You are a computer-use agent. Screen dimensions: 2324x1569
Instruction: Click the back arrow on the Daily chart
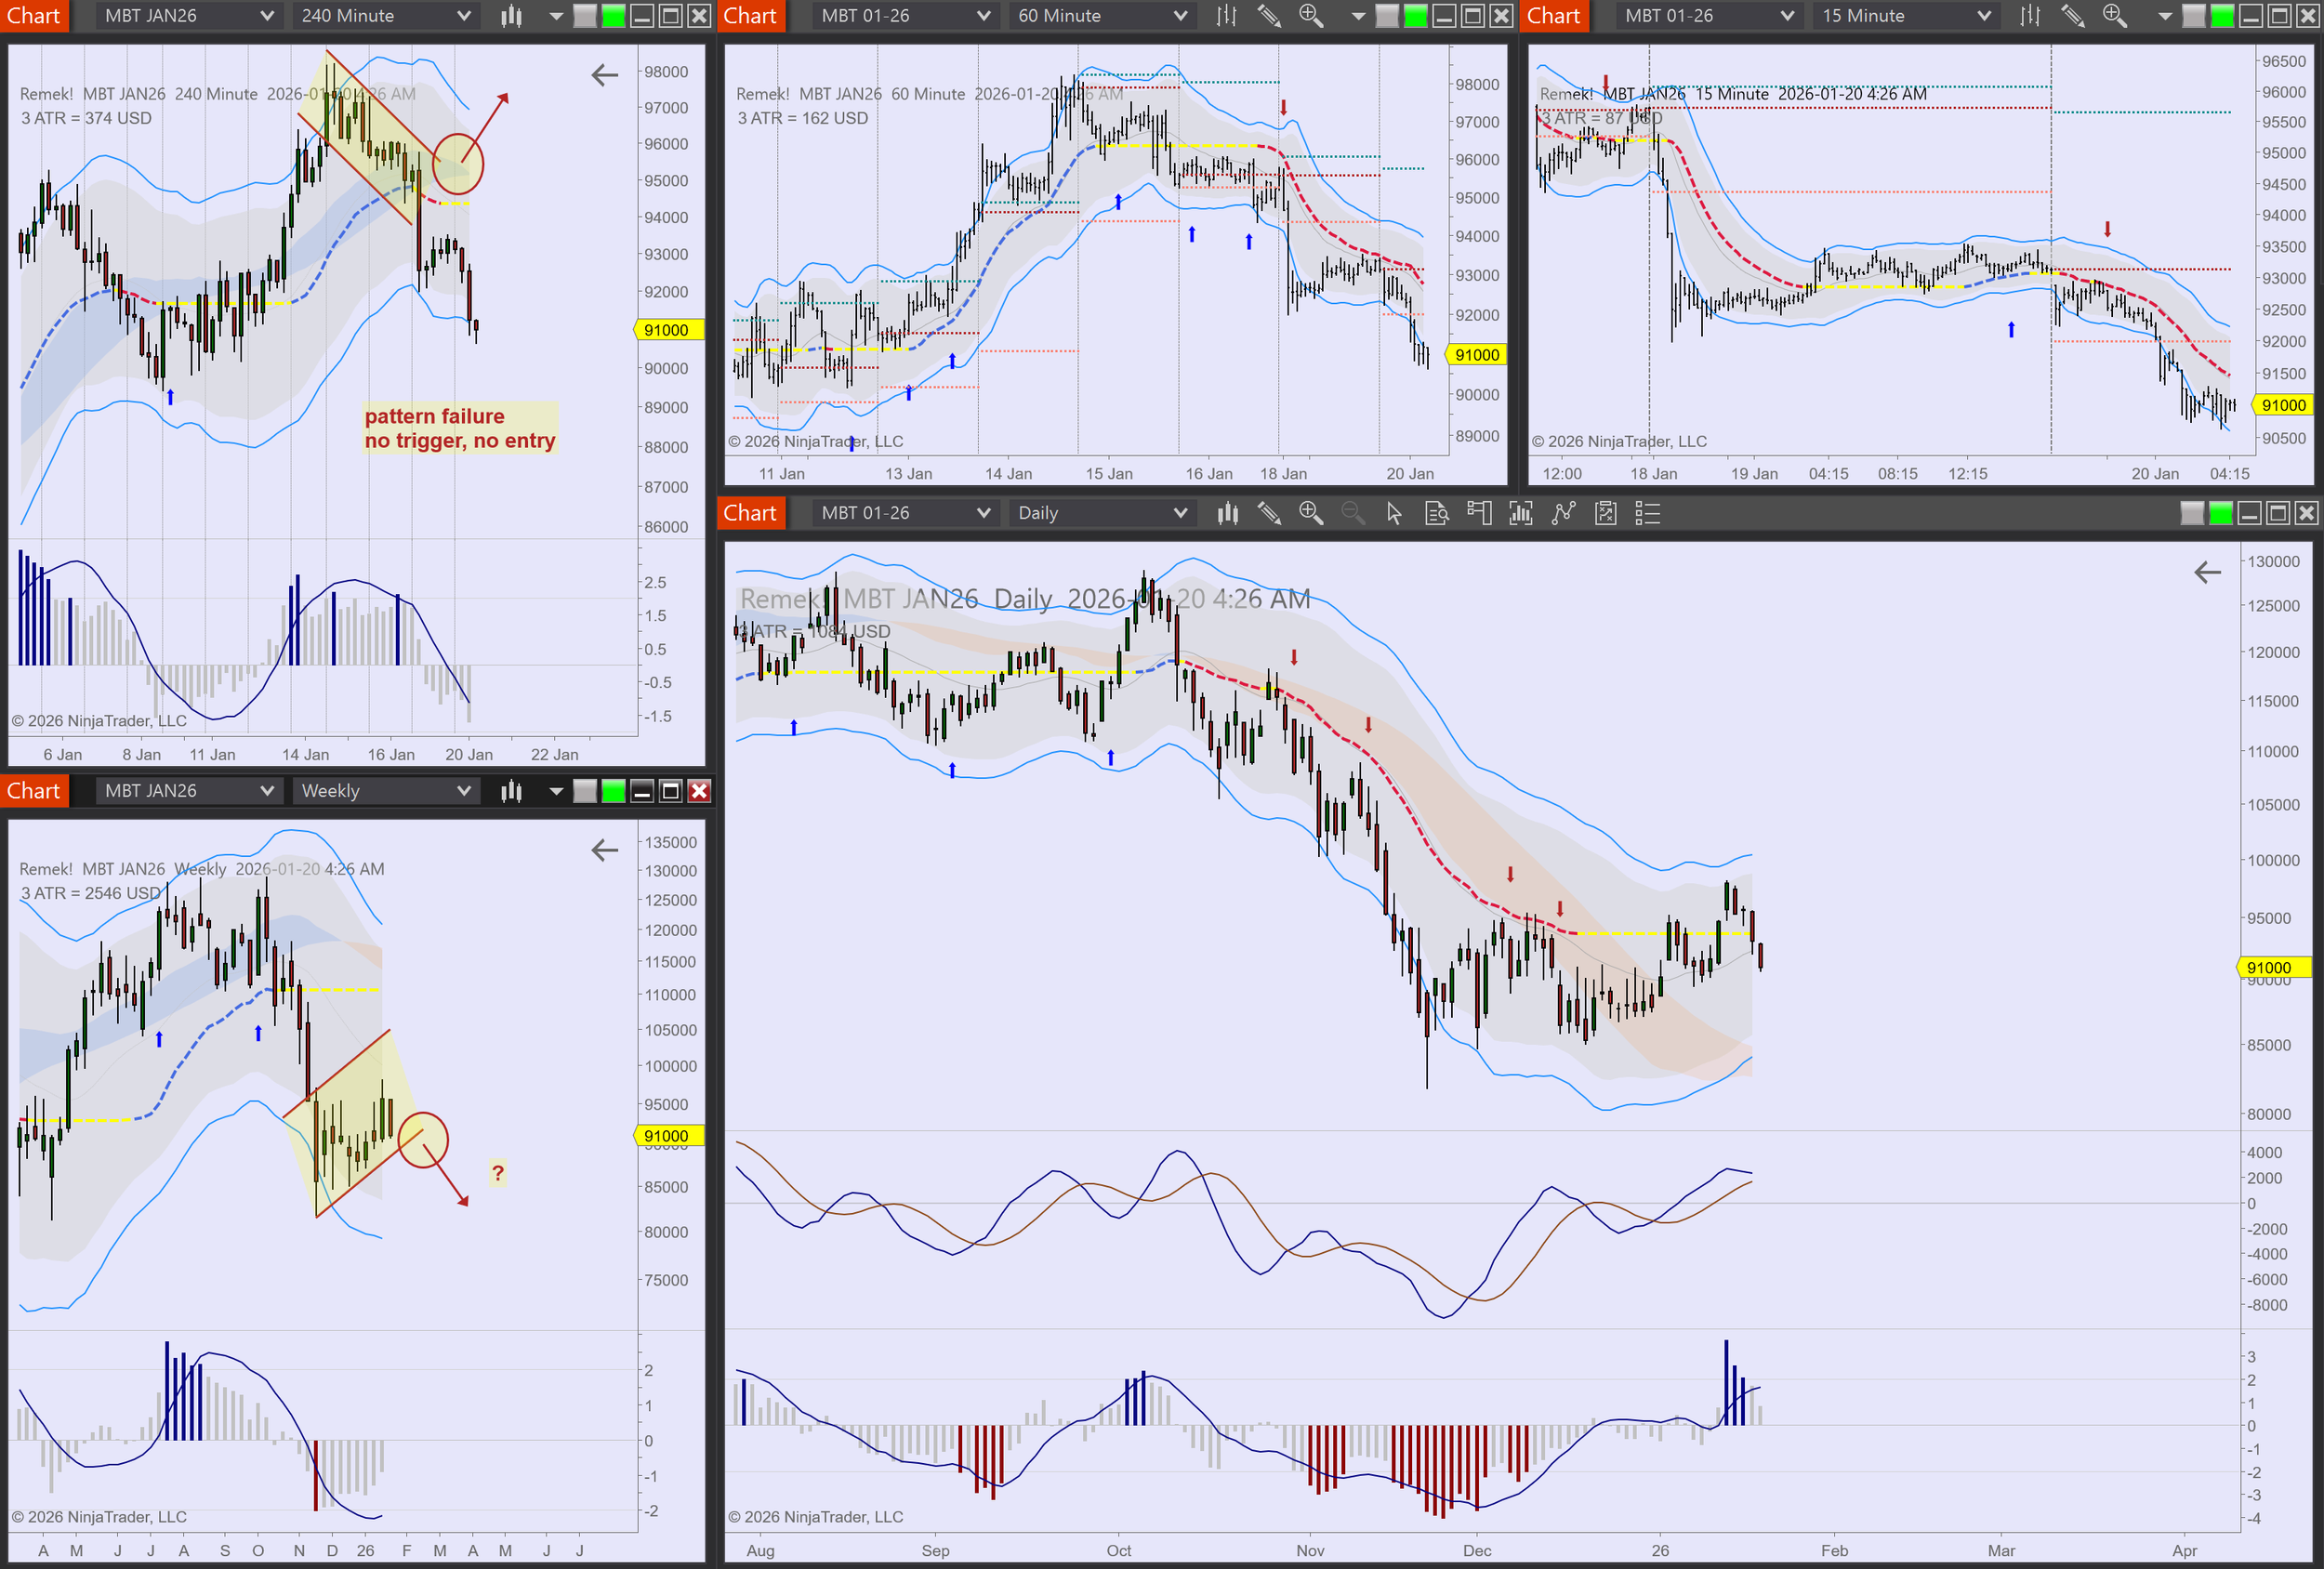pos(2208,572)
